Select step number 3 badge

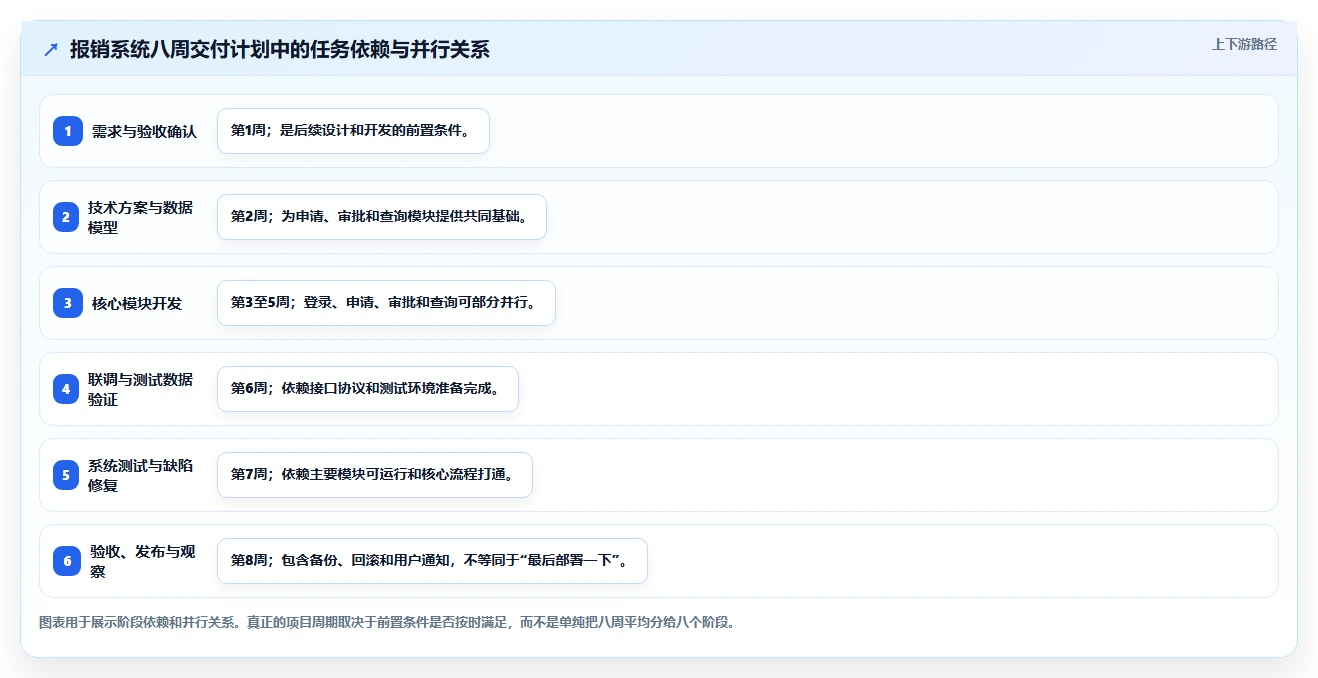68,303
